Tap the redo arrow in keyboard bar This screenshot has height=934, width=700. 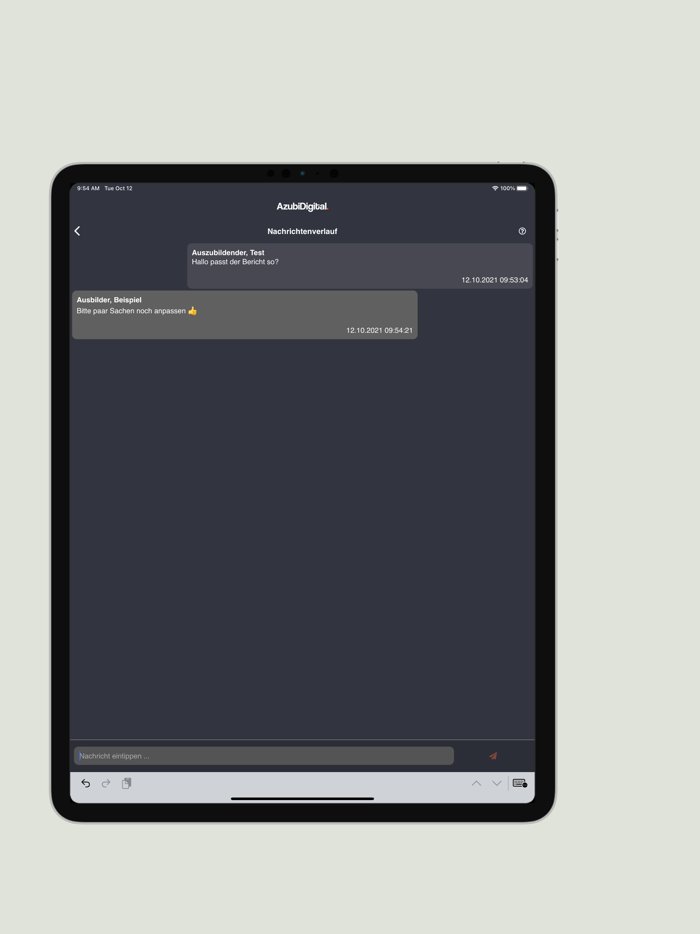click(106, 783)
